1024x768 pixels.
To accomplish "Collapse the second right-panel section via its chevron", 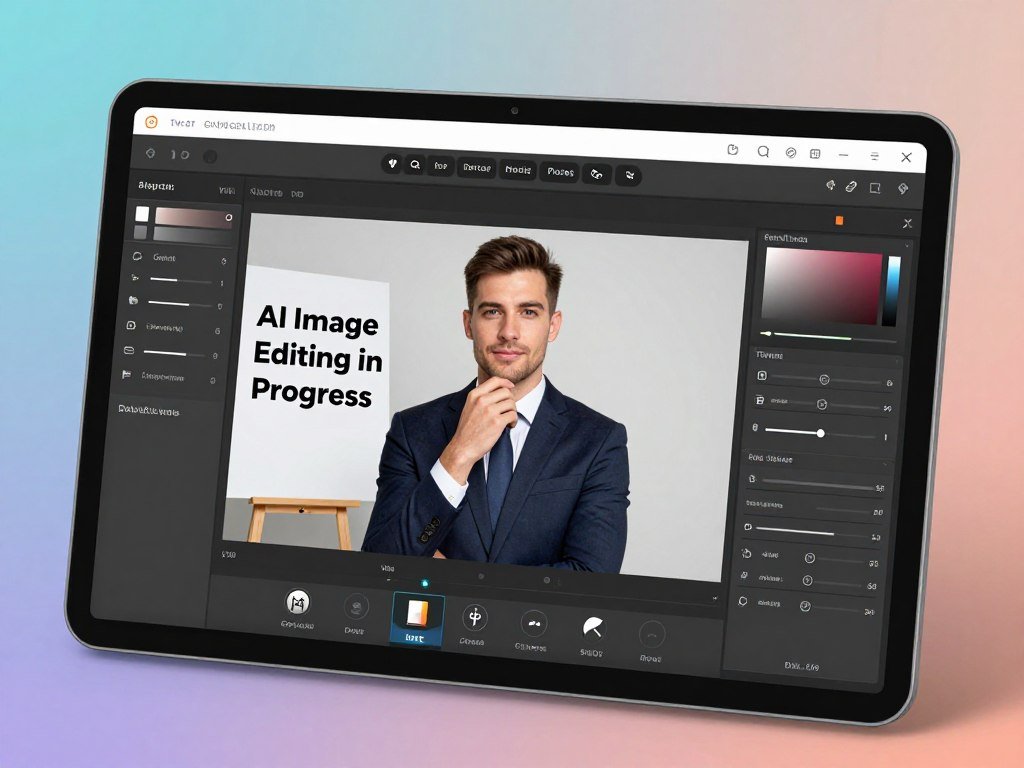I will [898, 361].
